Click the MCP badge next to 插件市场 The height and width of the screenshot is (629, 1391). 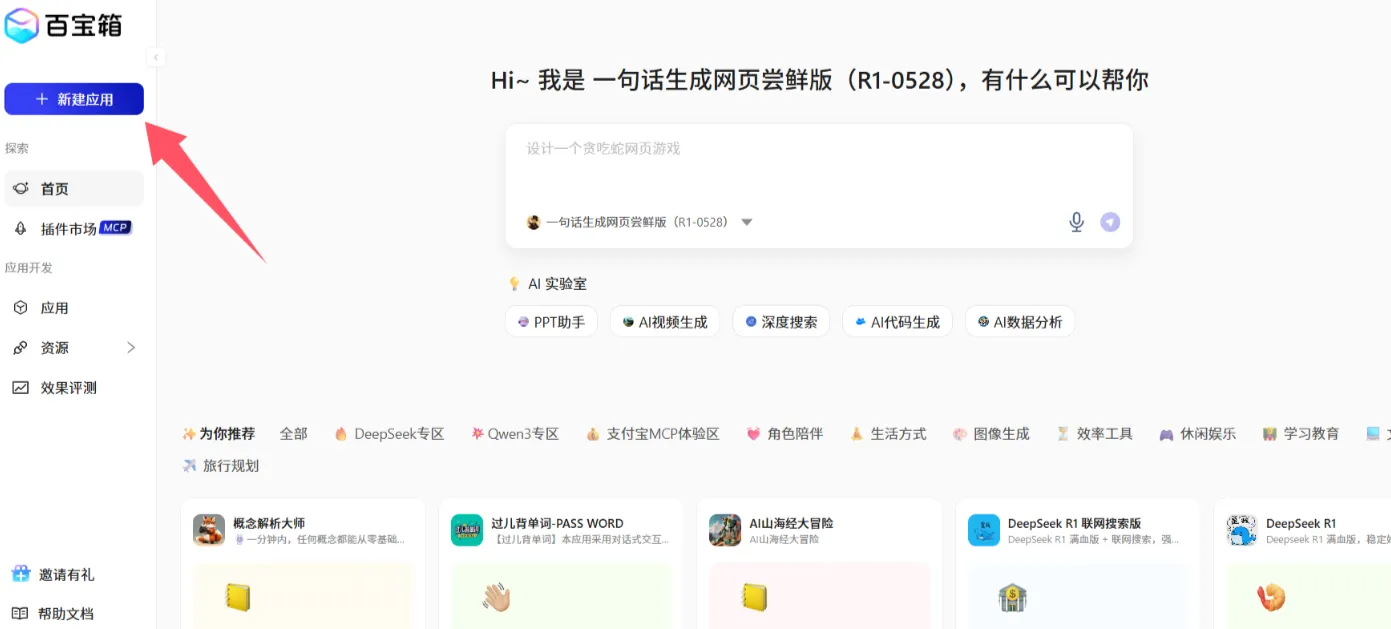click(x=115, y=227)
